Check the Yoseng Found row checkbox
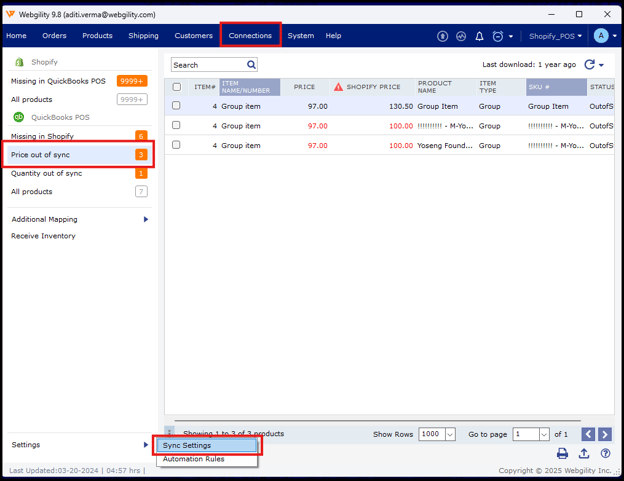 177,145
